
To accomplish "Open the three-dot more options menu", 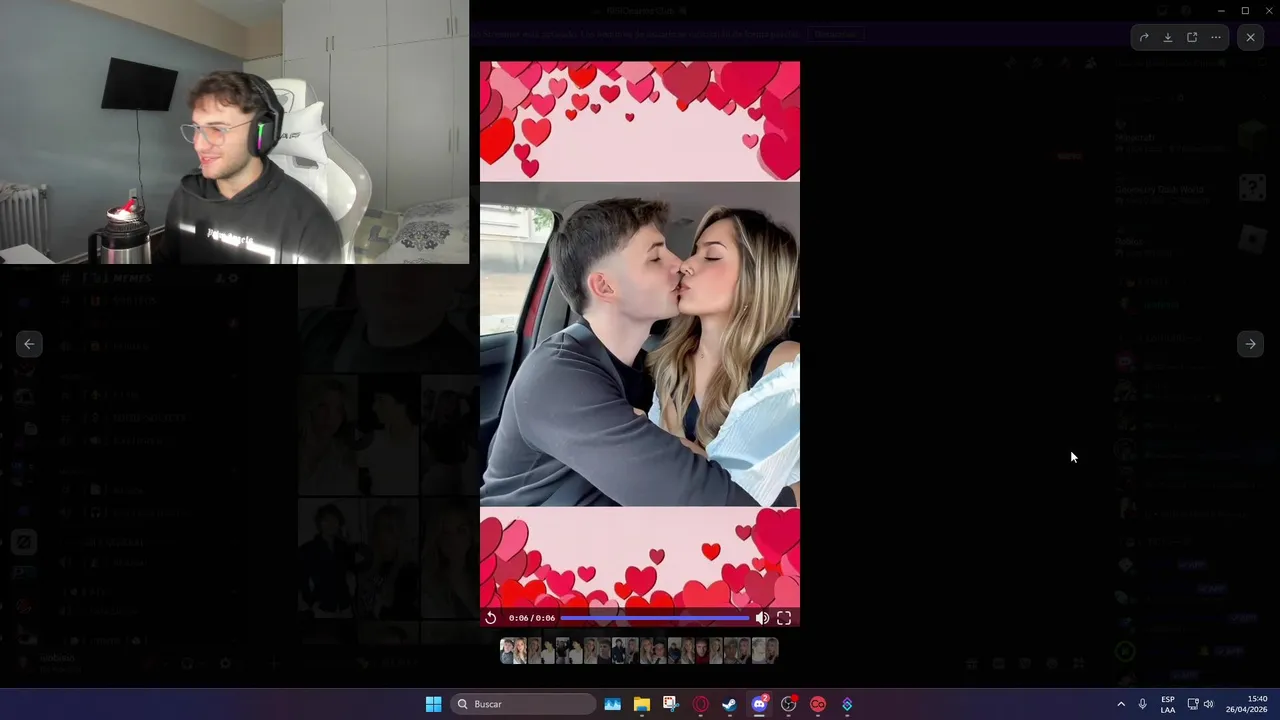I will [1216, 37].
